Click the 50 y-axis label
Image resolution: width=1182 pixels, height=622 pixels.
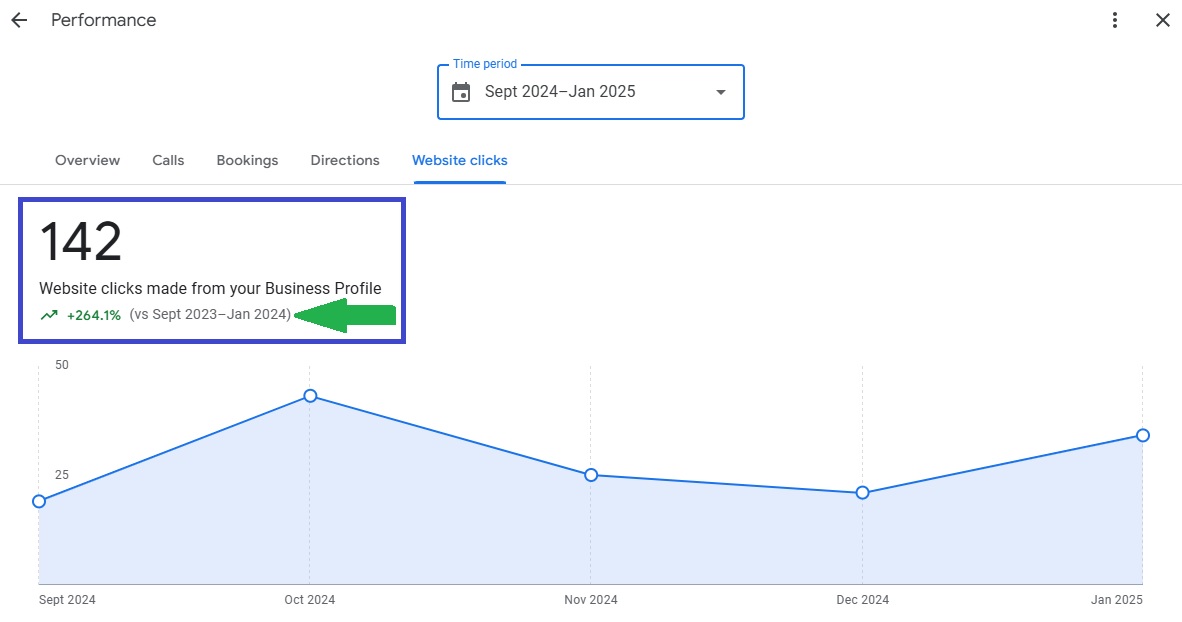pyautogui.click(x=62, y=365)
